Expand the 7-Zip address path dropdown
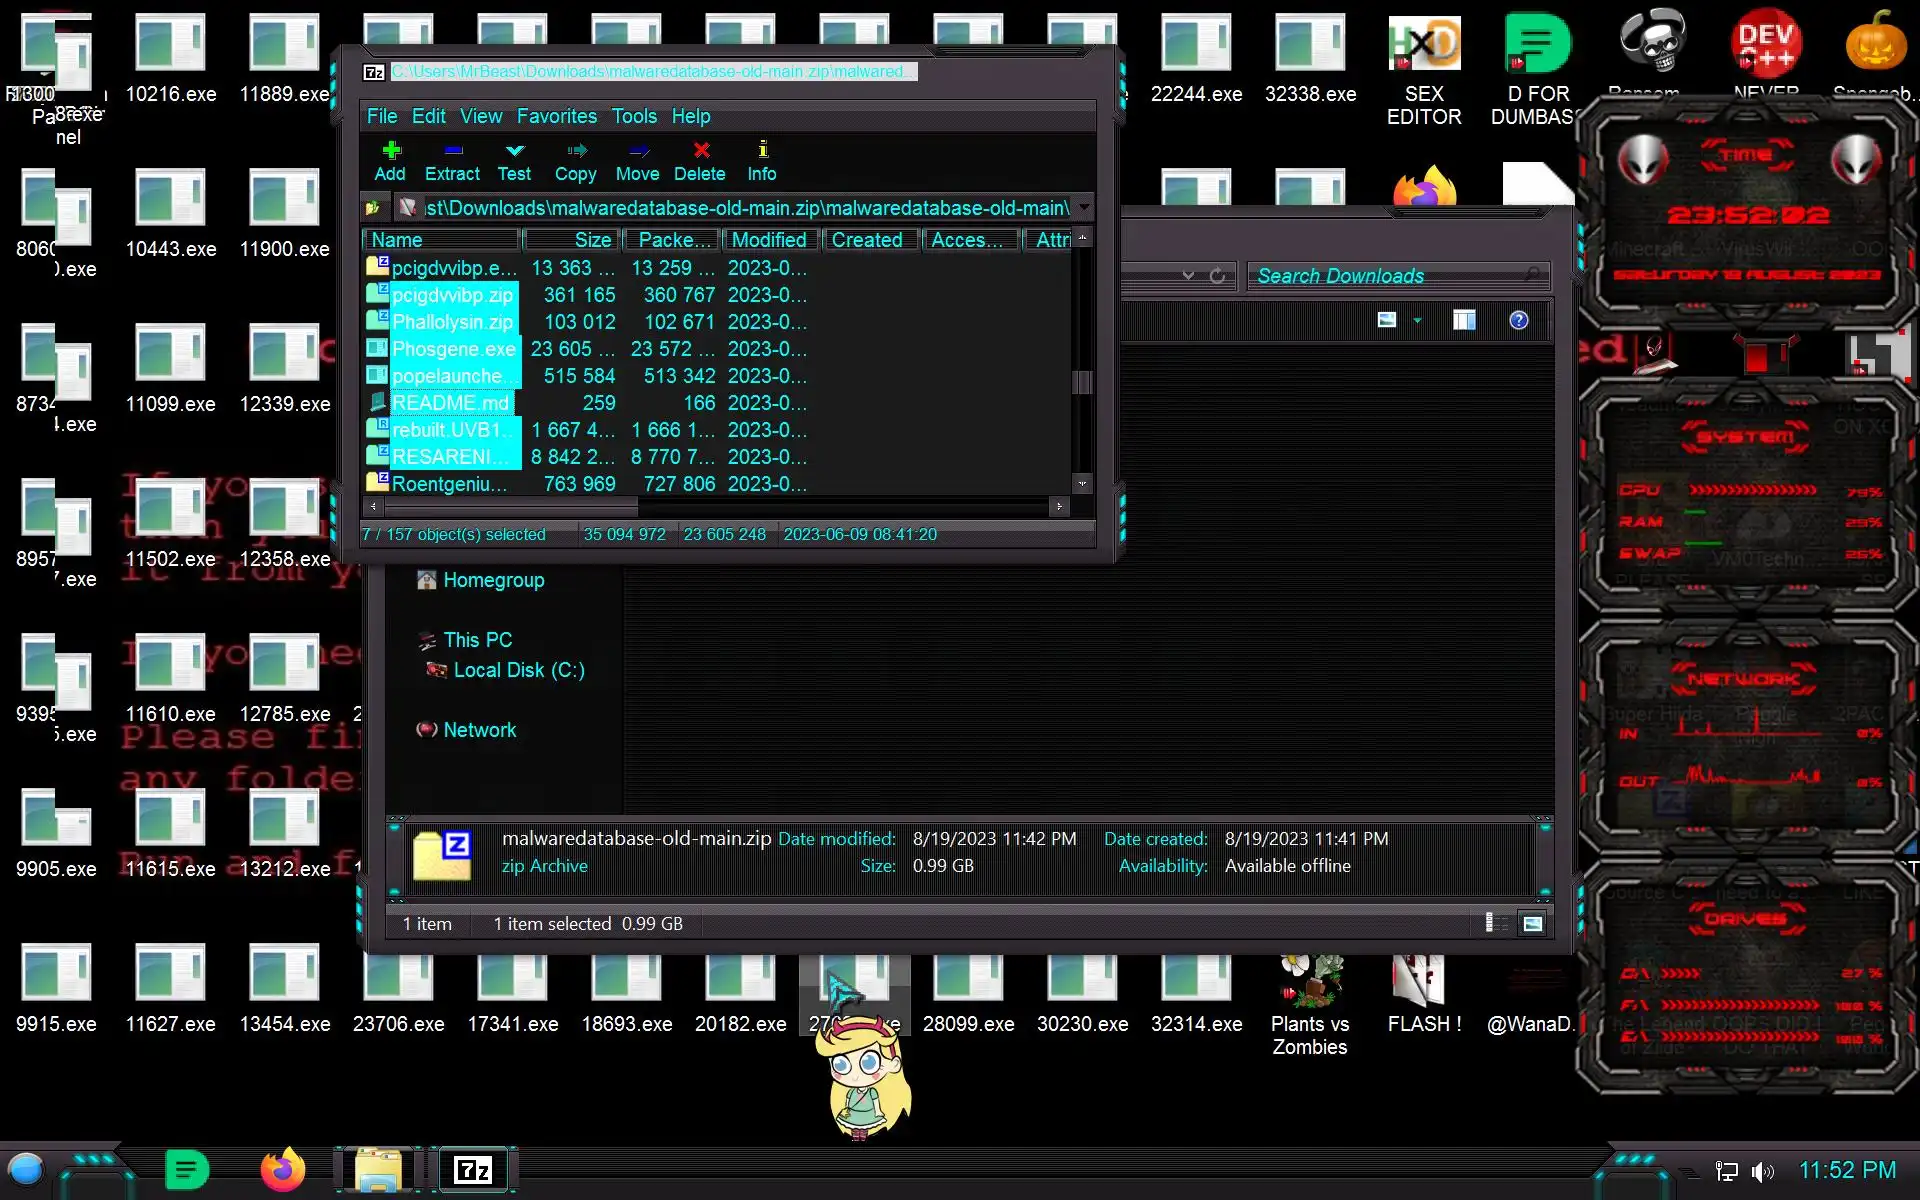This screenshot has height=1200, width=1920. click(x=1084, y=208)
